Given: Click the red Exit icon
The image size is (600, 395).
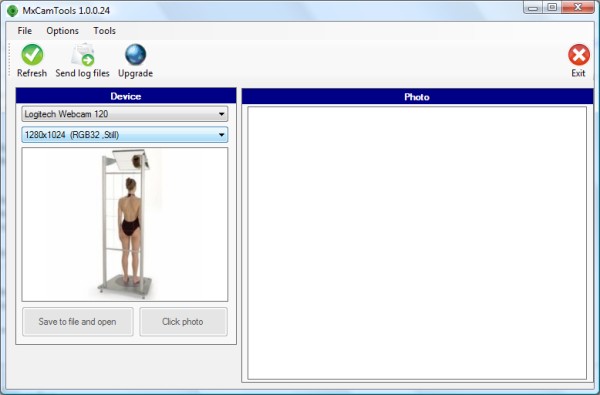Looking at the screenshot, I should (579, 55).
